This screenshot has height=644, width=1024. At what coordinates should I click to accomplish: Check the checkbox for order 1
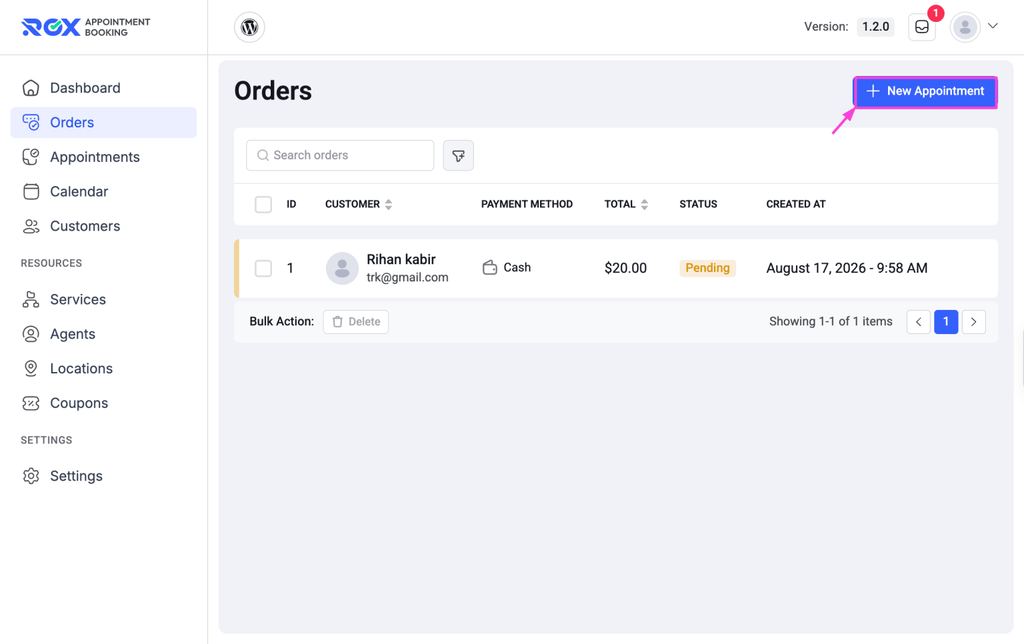263,268
